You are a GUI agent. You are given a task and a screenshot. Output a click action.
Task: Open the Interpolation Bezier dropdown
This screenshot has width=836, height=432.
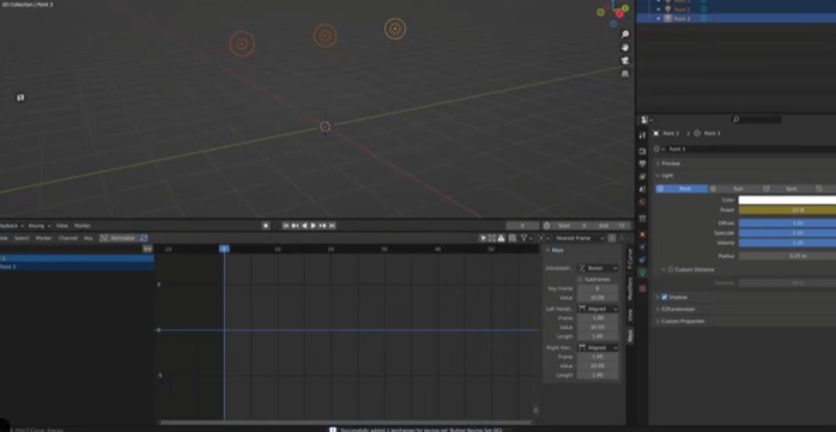coord(597,268)
